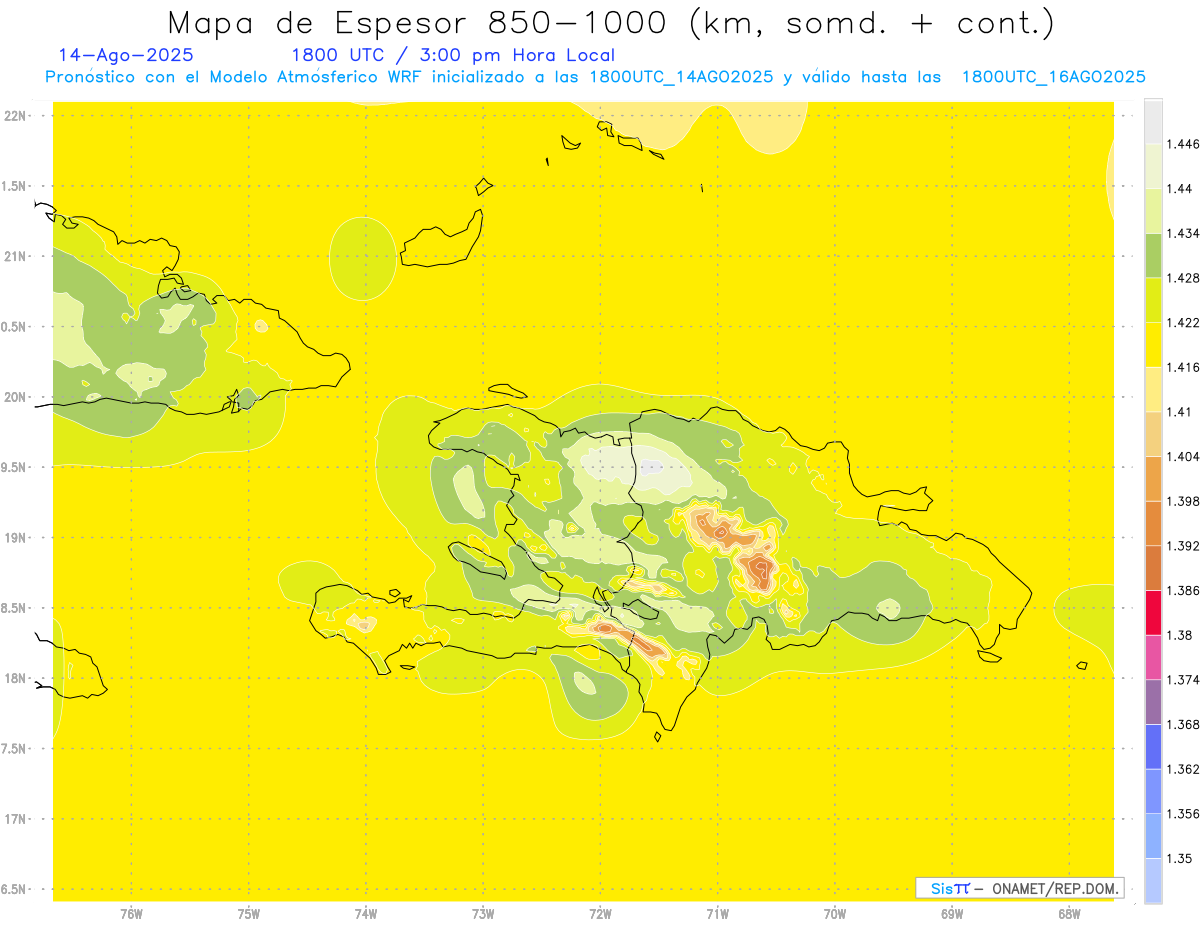This screenshot has width=1200, height=927.
Task: Click the bright yellow colorbar band between 1.416 and 1.422
Action: pyautogui.click(x=1153, y=344)
